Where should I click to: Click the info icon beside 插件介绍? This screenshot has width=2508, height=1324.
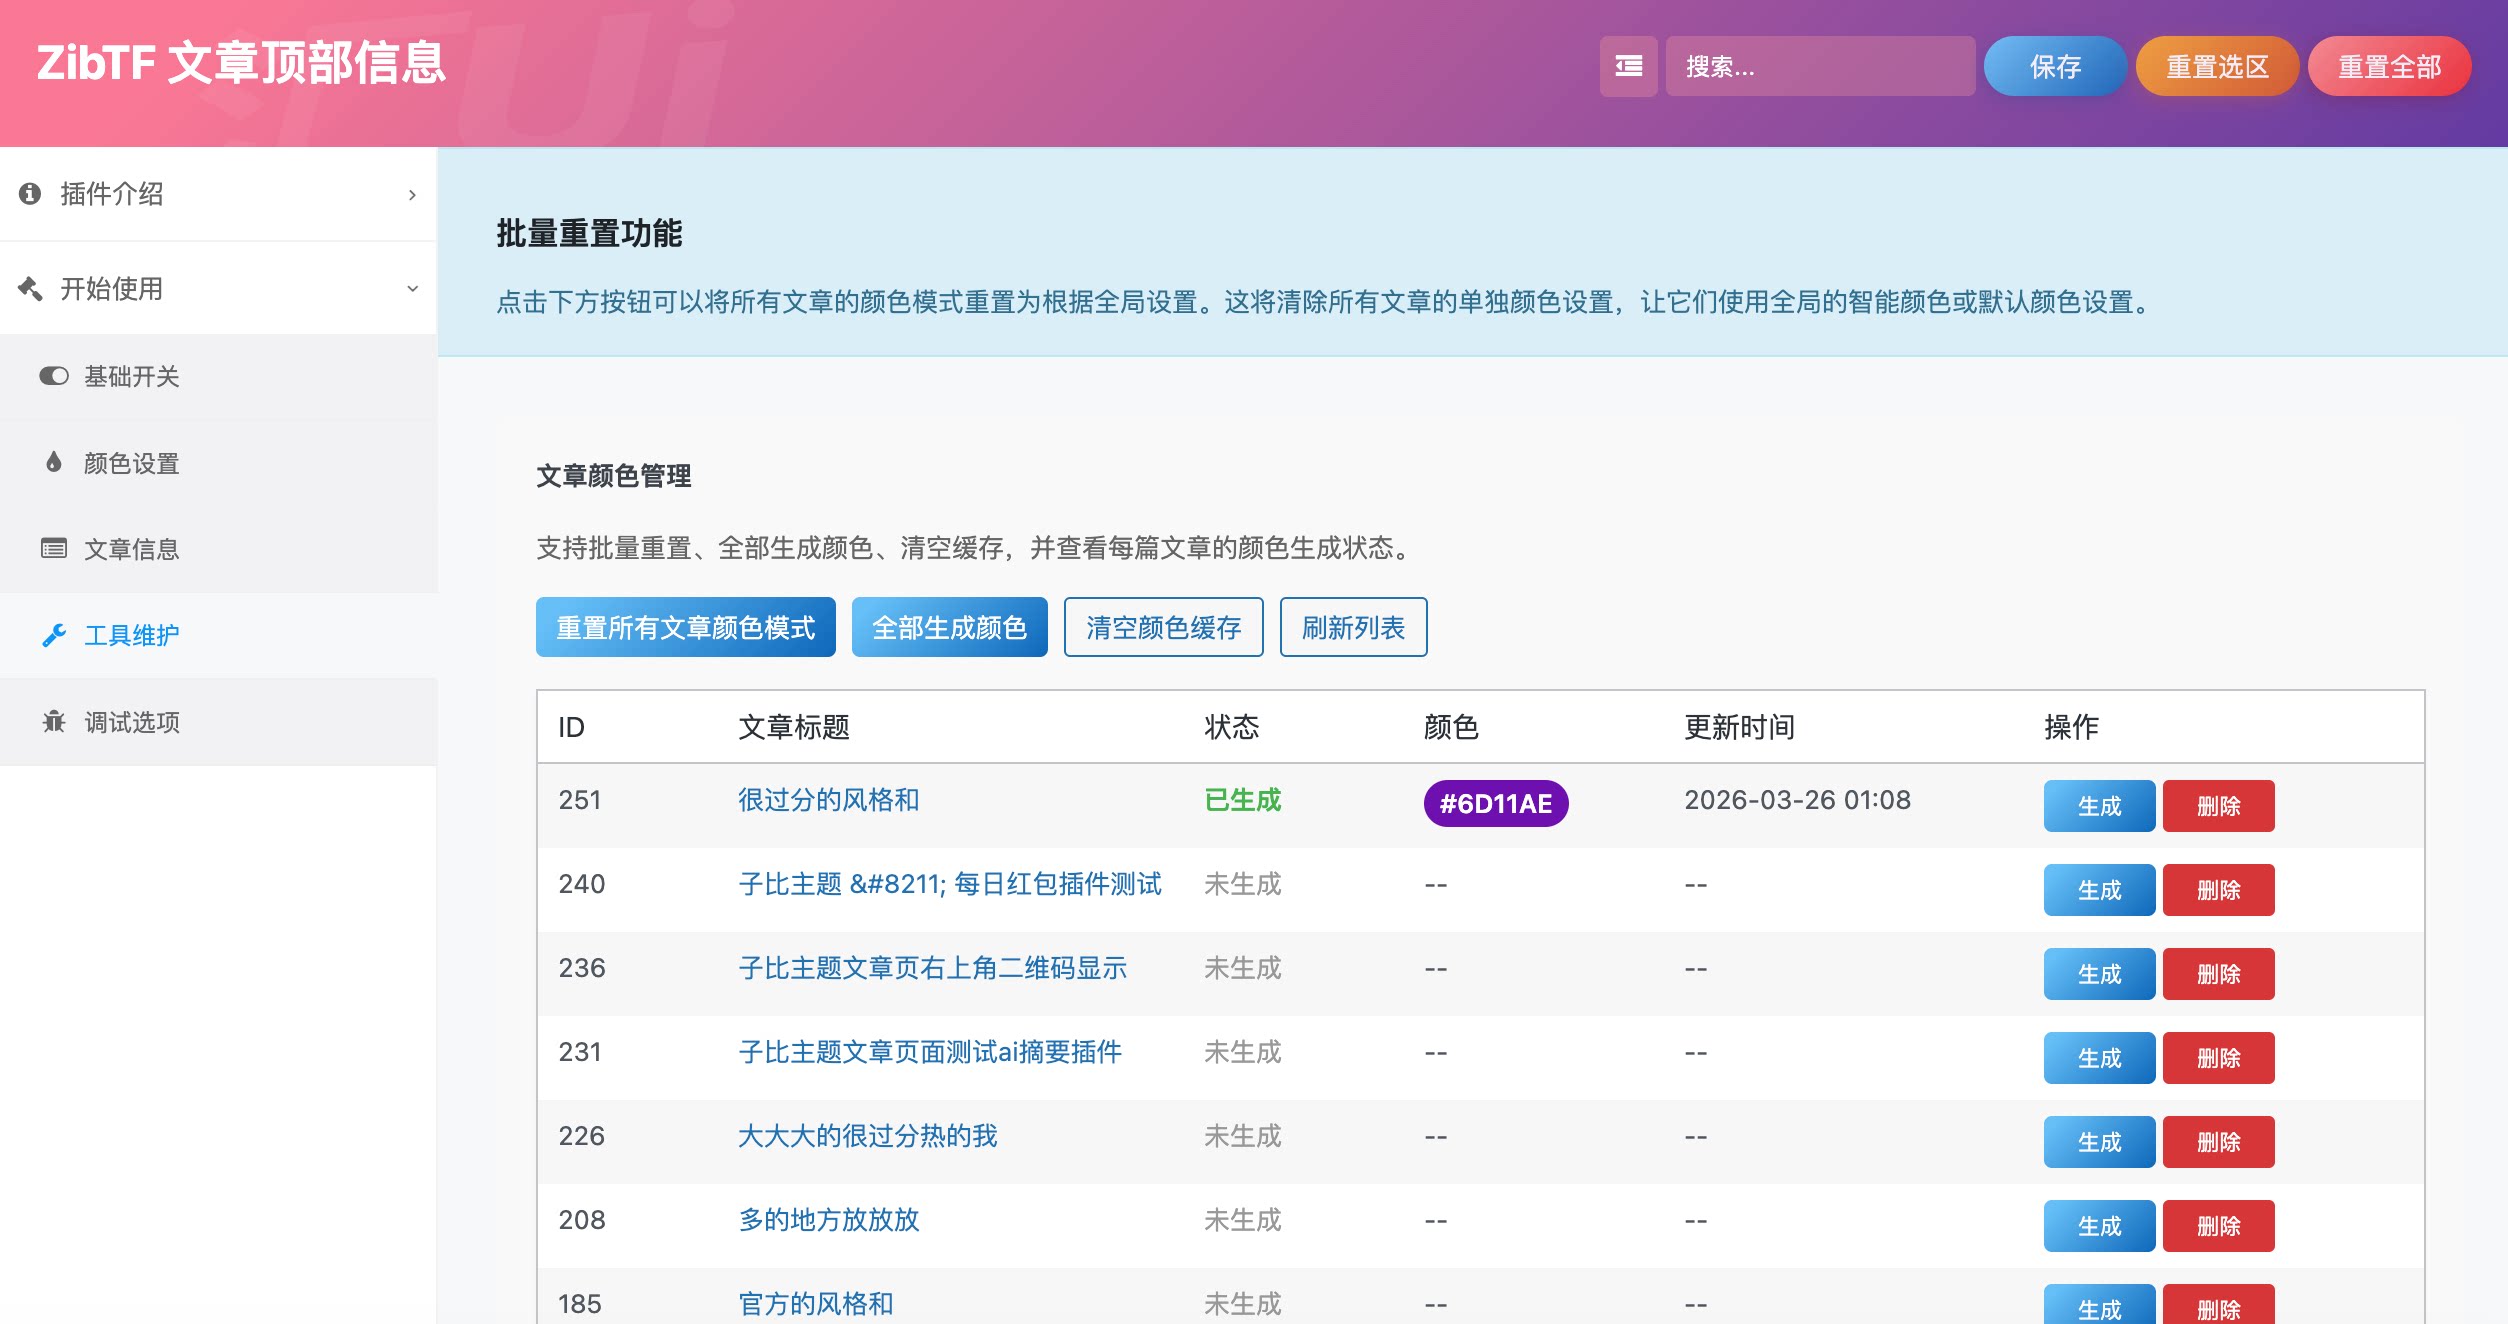30,193
